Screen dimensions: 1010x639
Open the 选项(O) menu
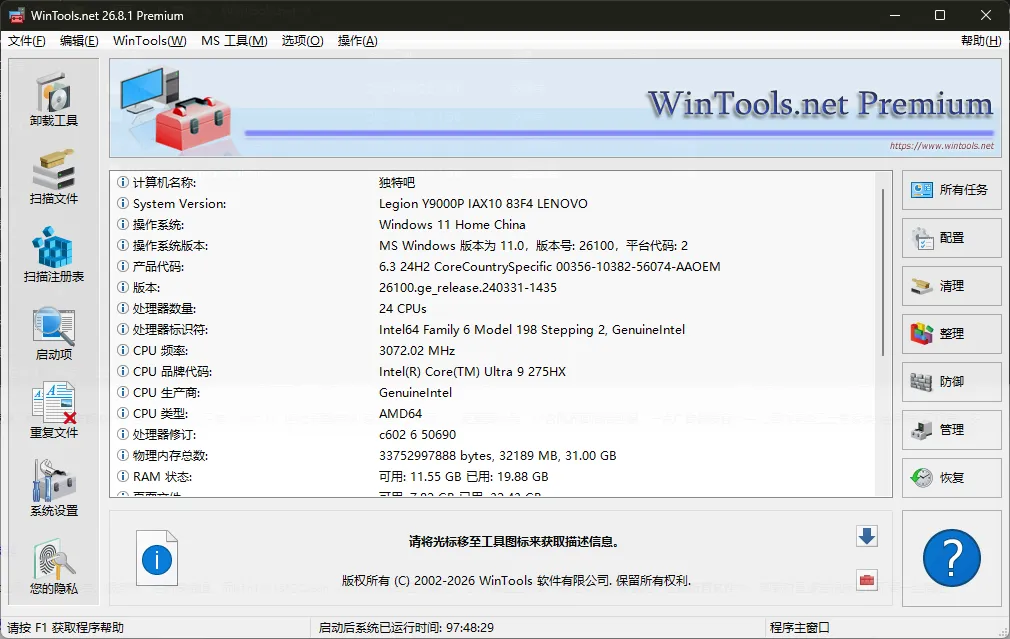tap(302, 41)
